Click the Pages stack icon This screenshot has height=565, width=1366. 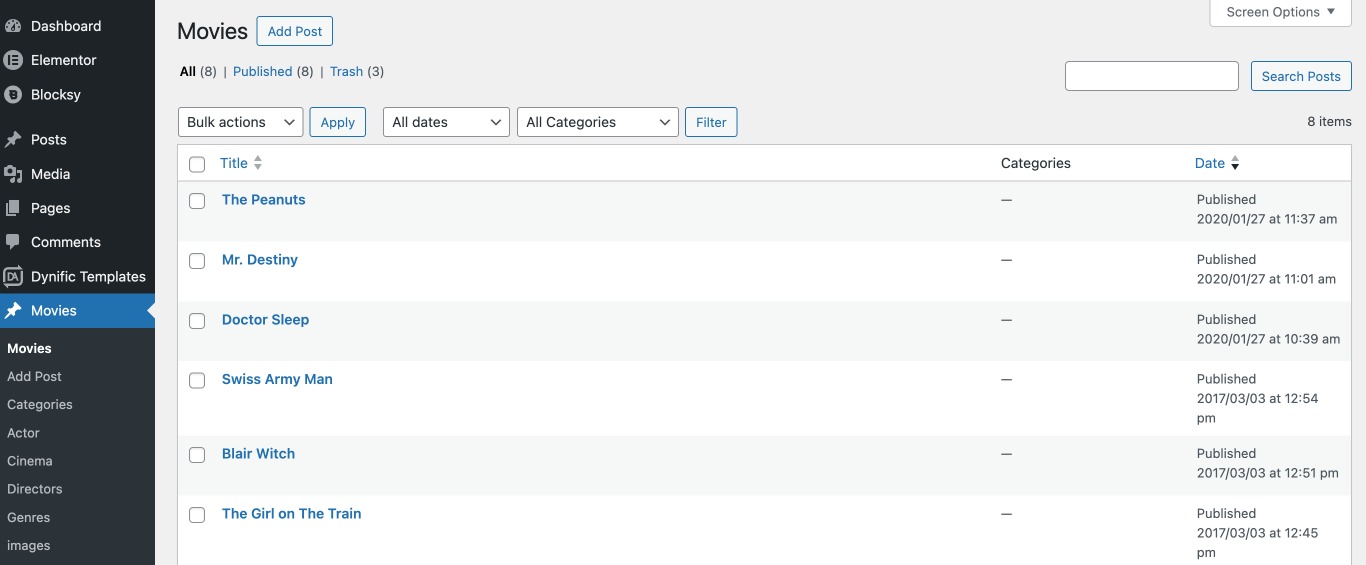[x=13, y=208]
